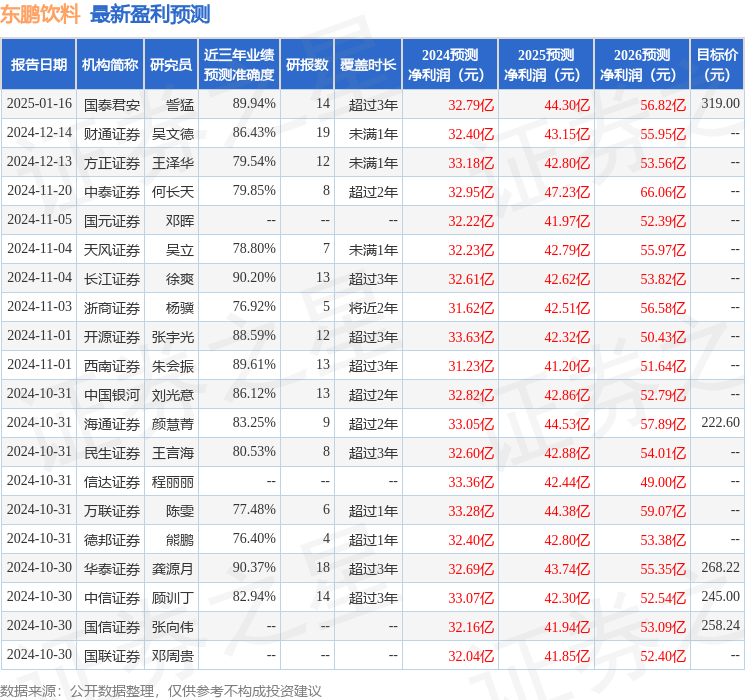Click researcher name 吴文德

(173, 134)
